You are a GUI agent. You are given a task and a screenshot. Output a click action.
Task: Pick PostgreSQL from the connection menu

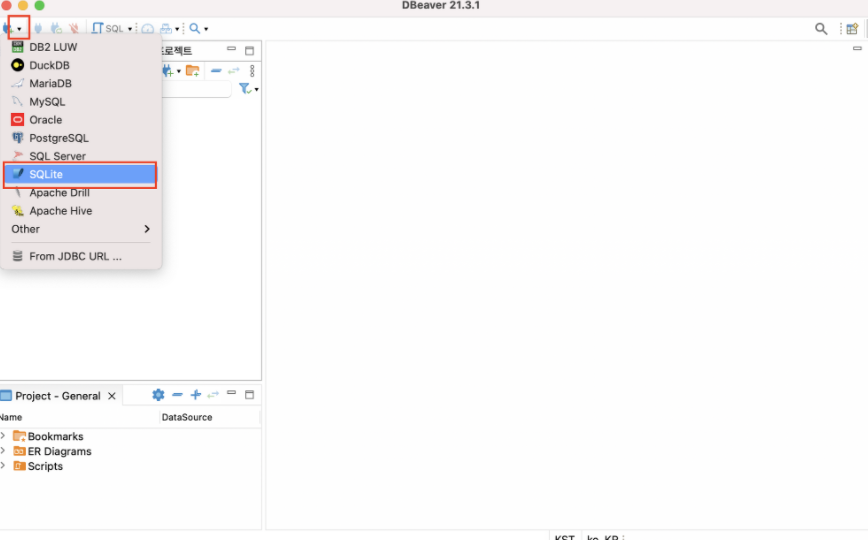pos(81,138)
